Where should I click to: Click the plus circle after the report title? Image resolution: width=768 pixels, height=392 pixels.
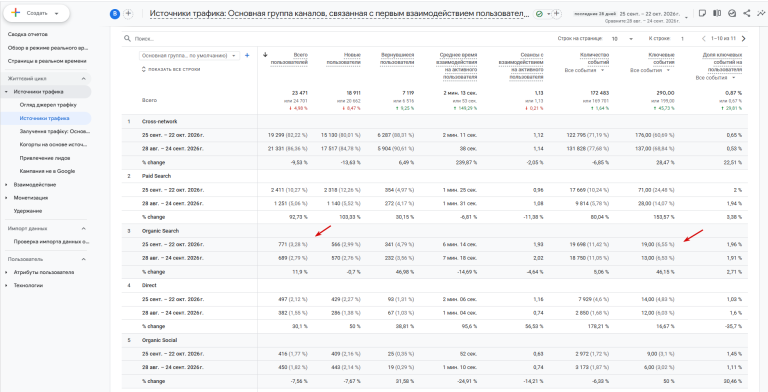click(556, 14)
